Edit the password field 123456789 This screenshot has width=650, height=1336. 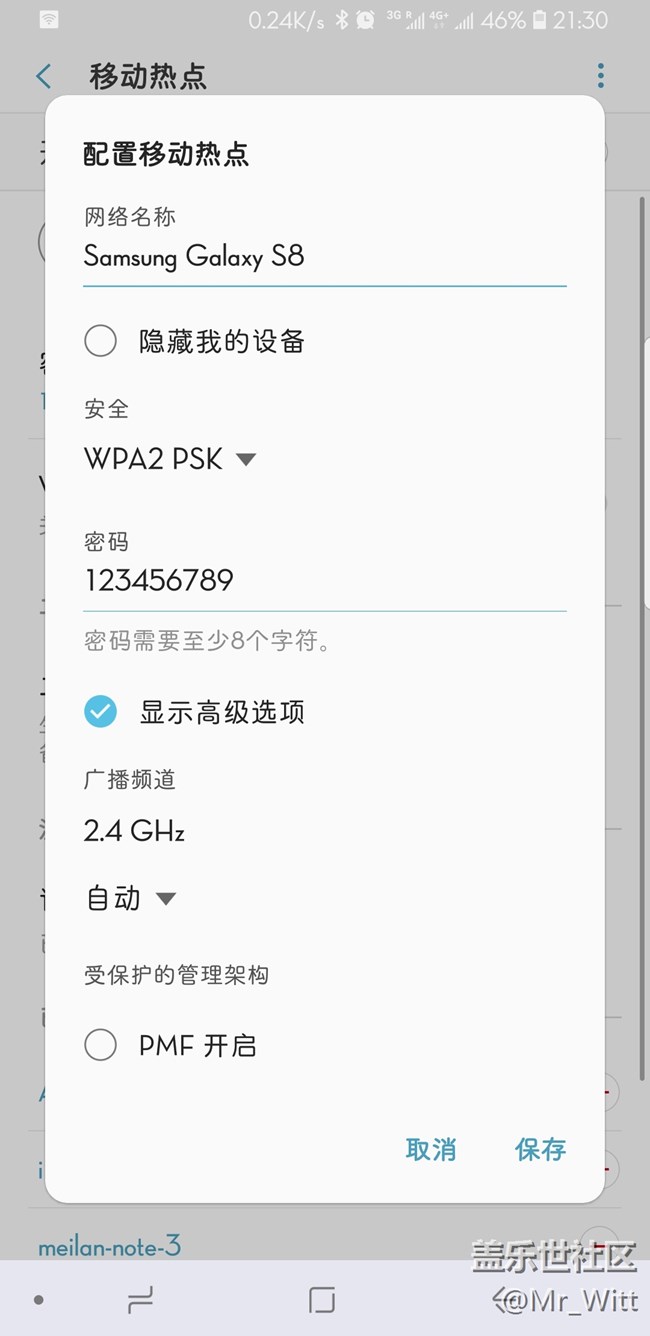(x=325, y=582)
